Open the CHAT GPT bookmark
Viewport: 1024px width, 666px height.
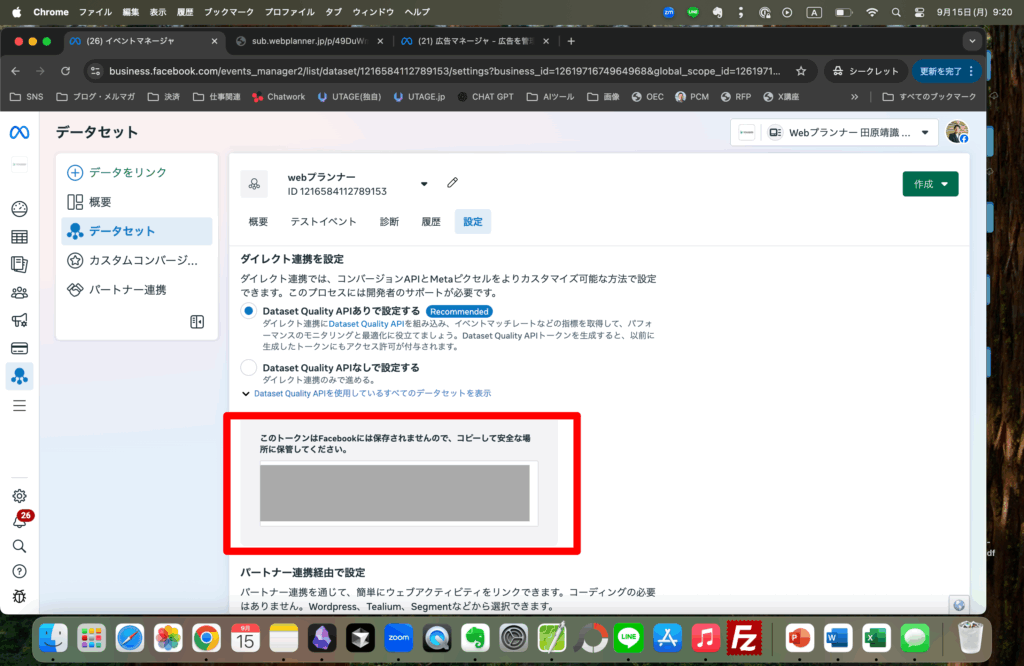click(485, 97)
